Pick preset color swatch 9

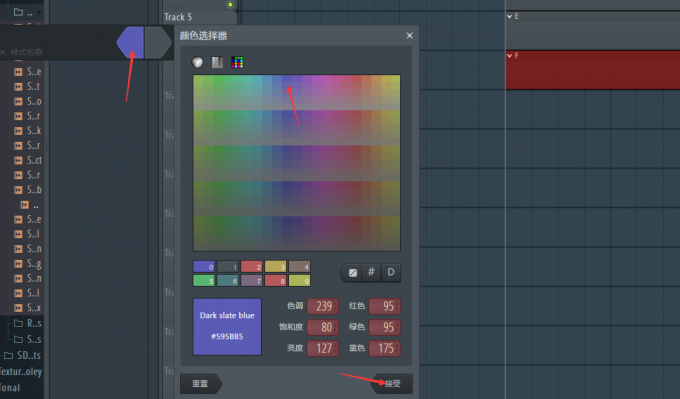(299, 281)
